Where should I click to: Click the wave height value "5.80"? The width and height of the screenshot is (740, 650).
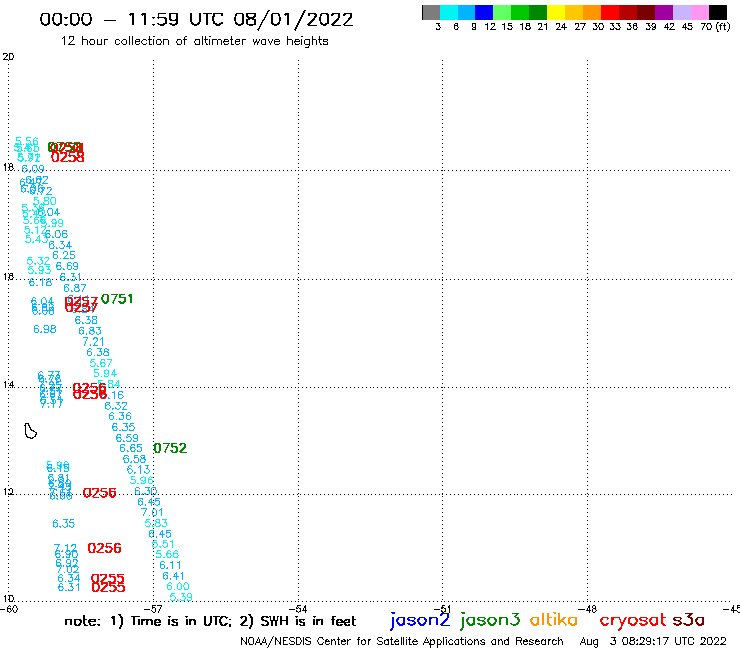pyautogui.click(x=45, y=202)
